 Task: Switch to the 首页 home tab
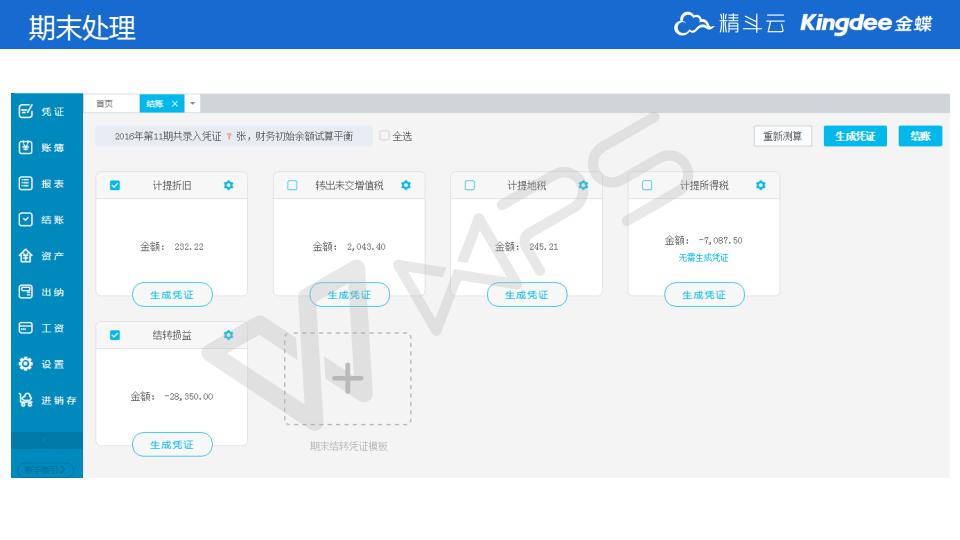click(104, 103)
